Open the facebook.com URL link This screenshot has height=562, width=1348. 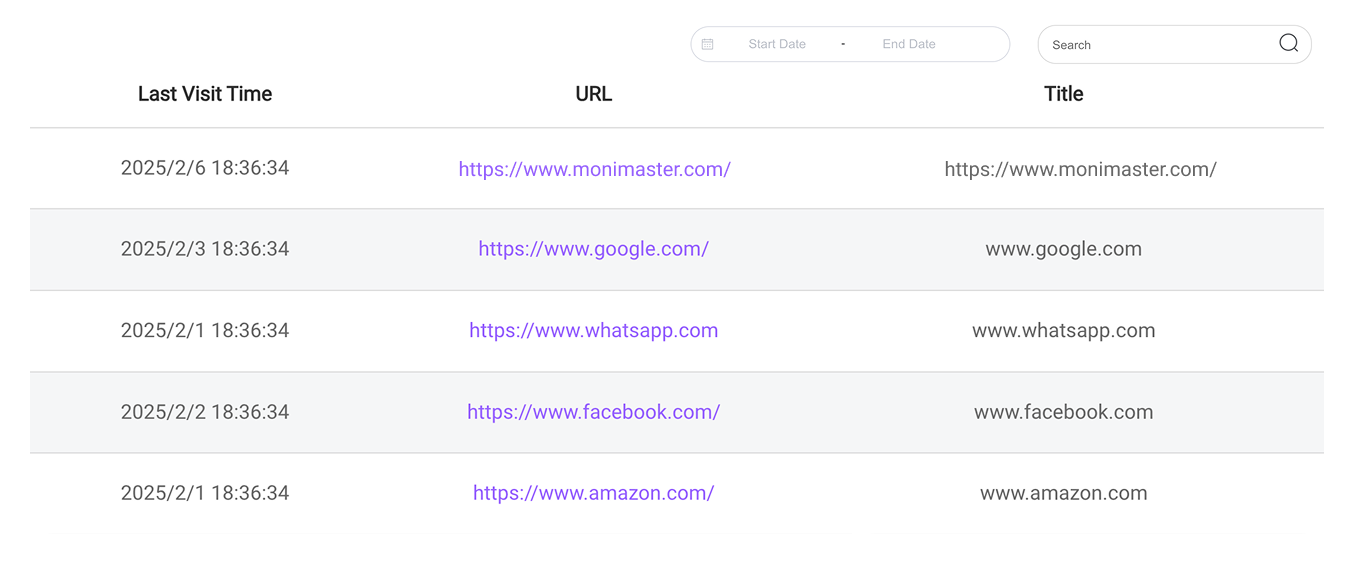(x=593, y=412)
